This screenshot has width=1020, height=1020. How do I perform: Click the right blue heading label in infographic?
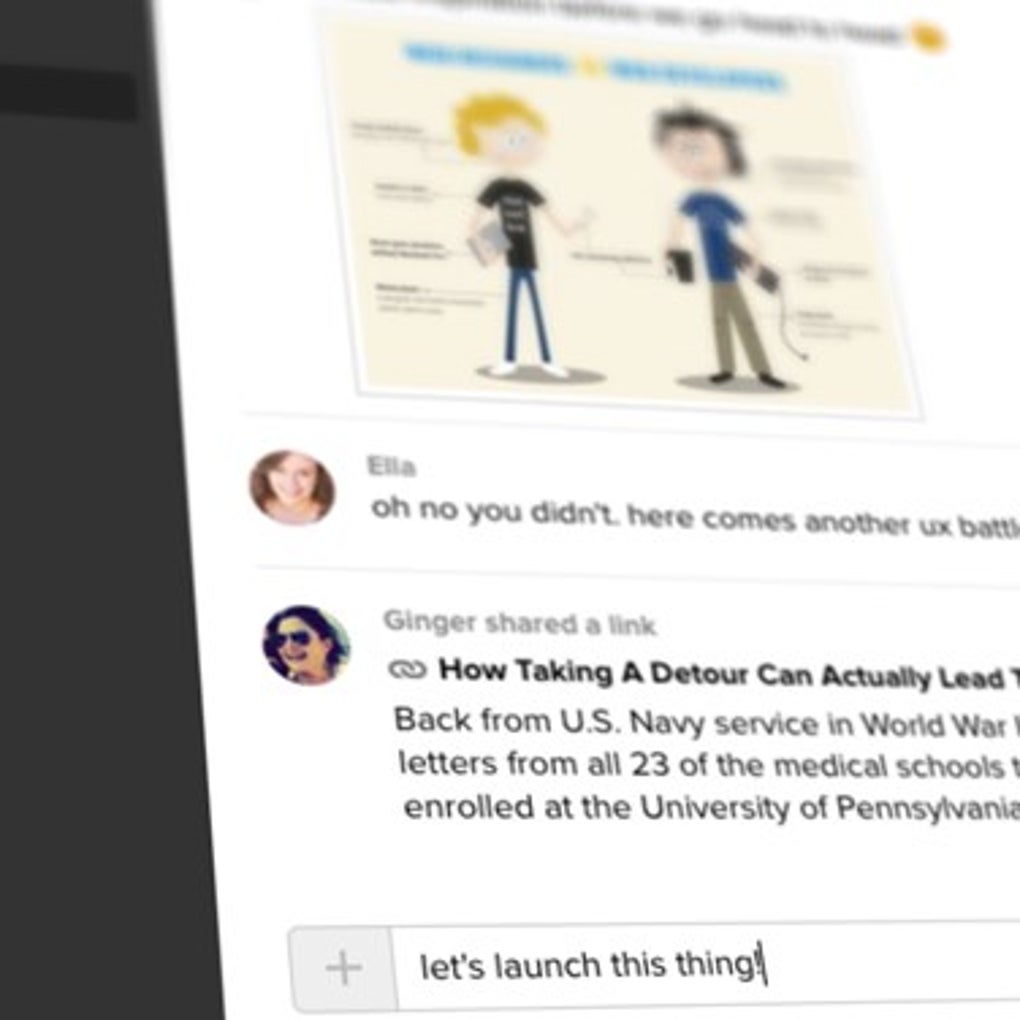click(696, 74)
